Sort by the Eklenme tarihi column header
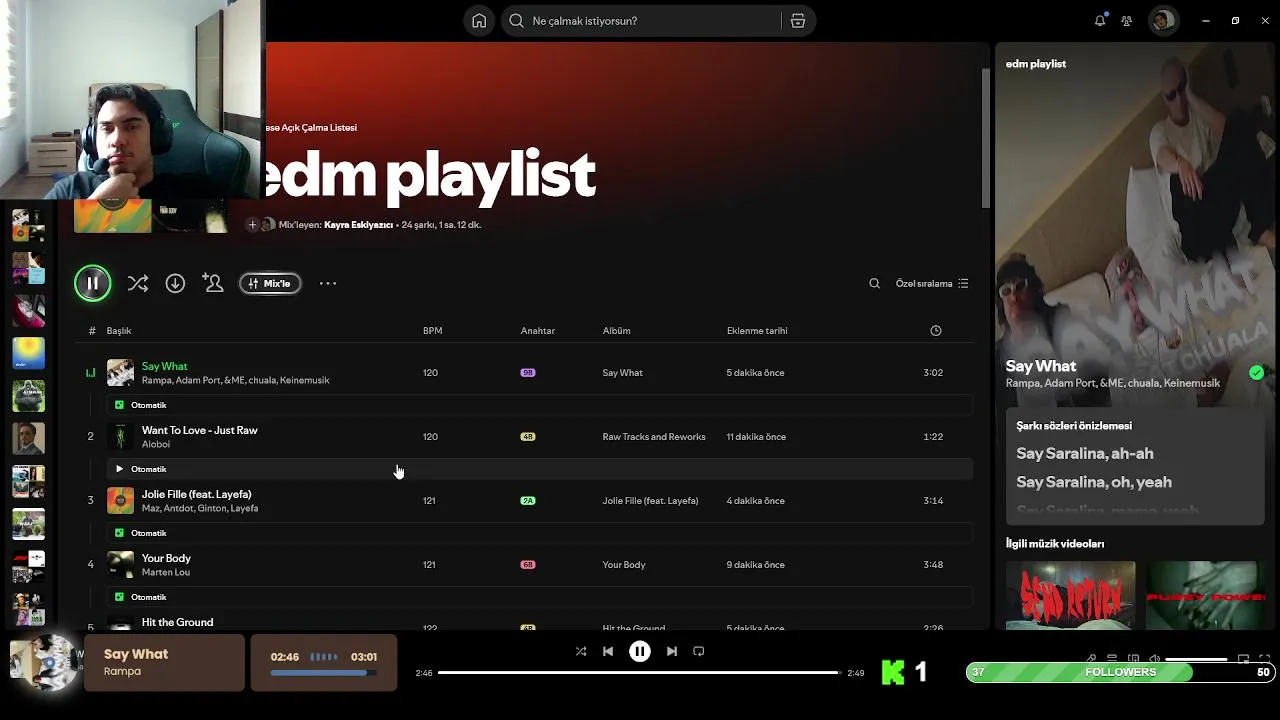This screenshot has height=720, width=1280. 757,331
